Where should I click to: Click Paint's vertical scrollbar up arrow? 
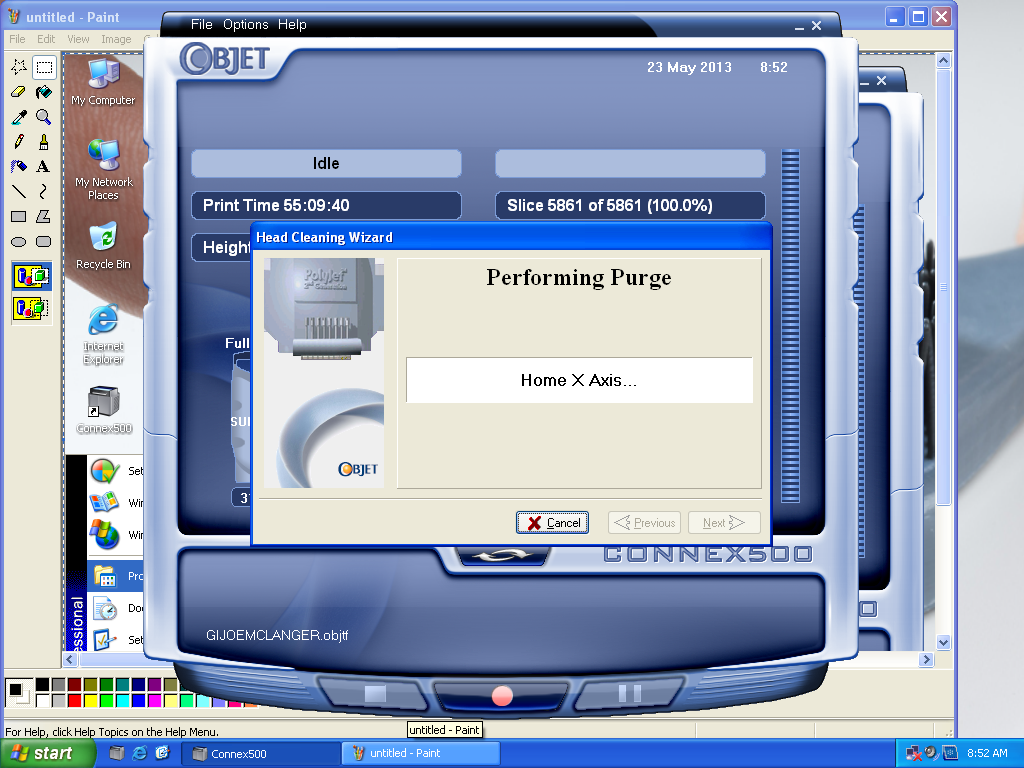point(943,61)
